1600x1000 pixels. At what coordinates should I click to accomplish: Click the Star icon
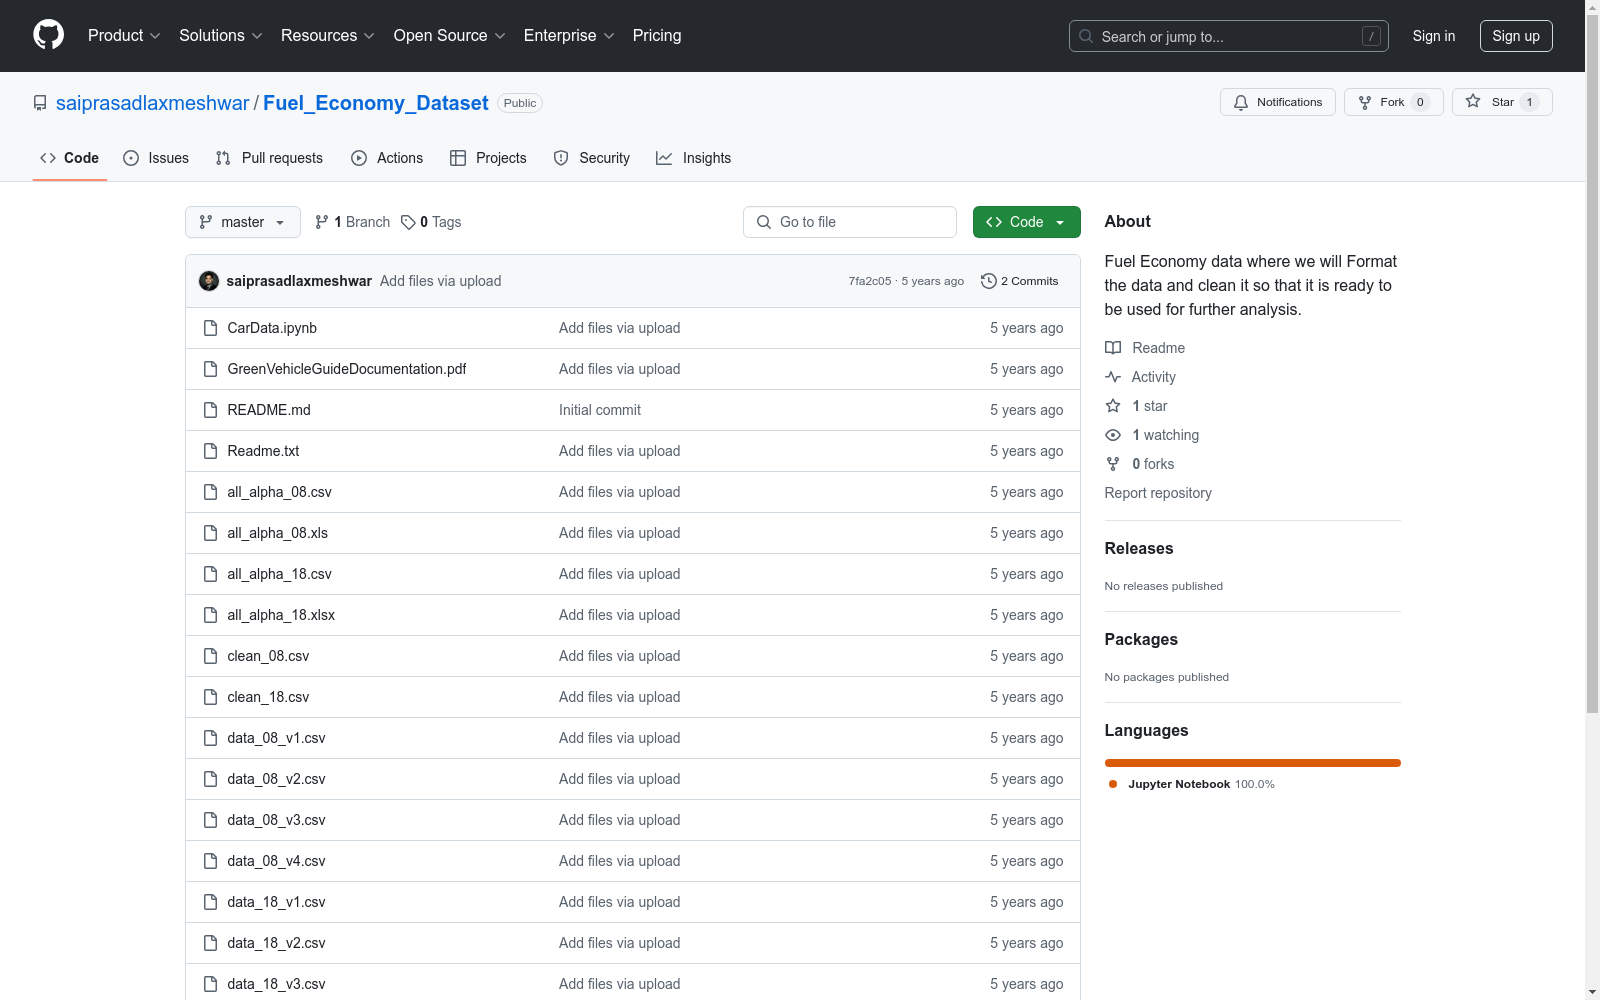[x=1473, y=101]
